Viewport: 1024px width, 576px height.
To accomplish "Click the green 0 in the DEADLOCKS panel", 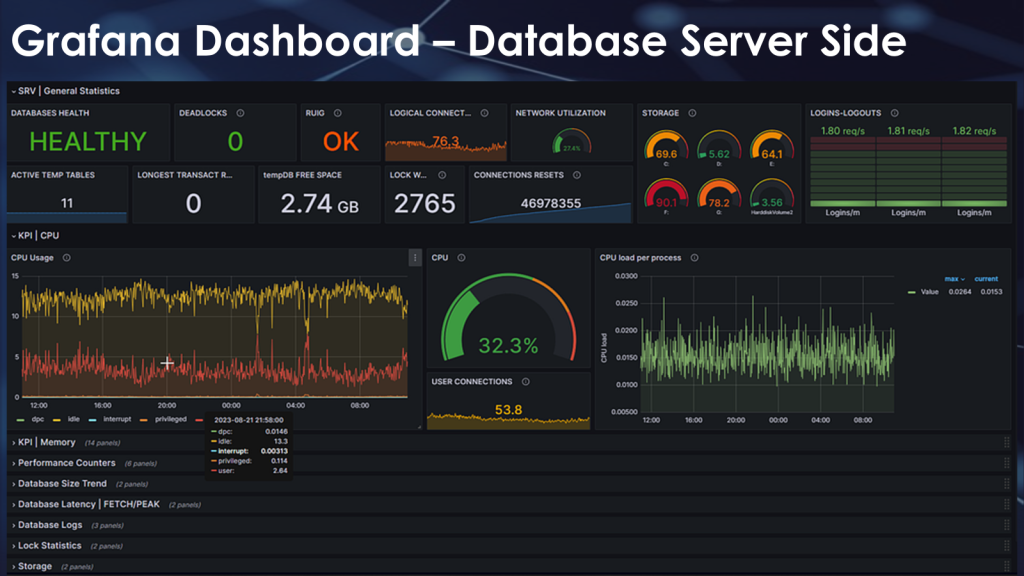I will 235,142.
